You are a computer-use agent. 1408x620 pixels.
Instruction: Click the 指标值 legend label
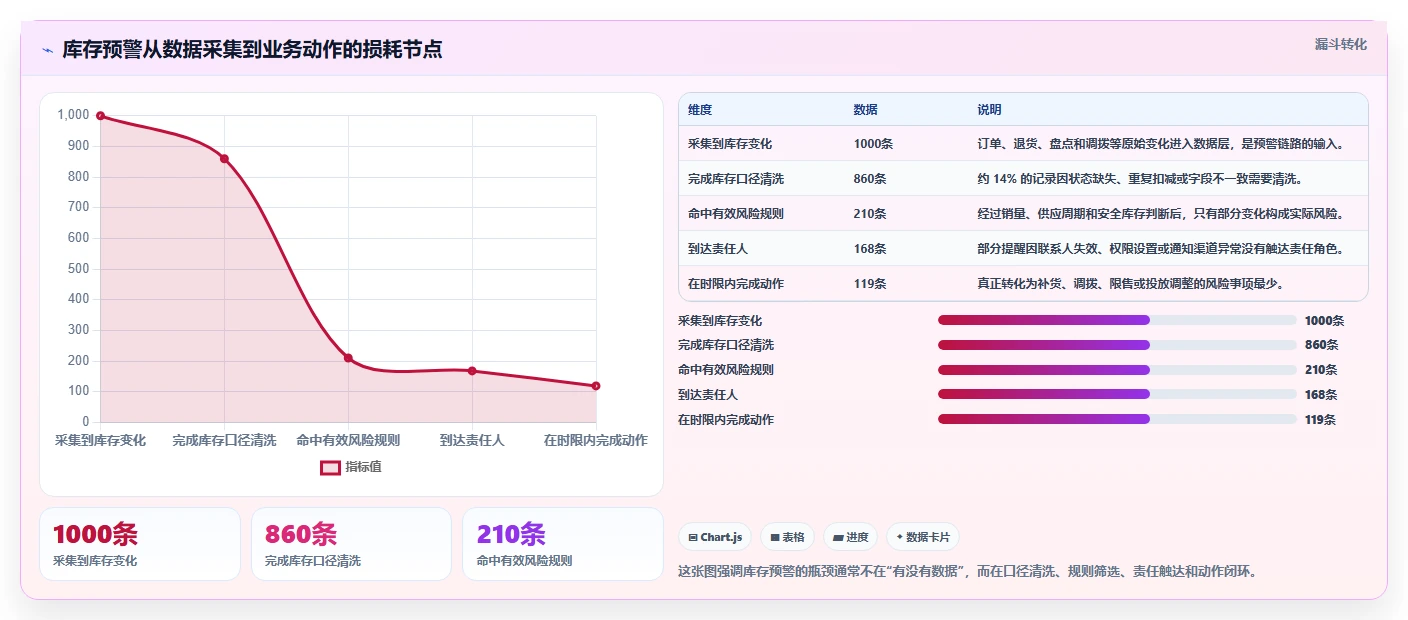[x=363, y=467]
